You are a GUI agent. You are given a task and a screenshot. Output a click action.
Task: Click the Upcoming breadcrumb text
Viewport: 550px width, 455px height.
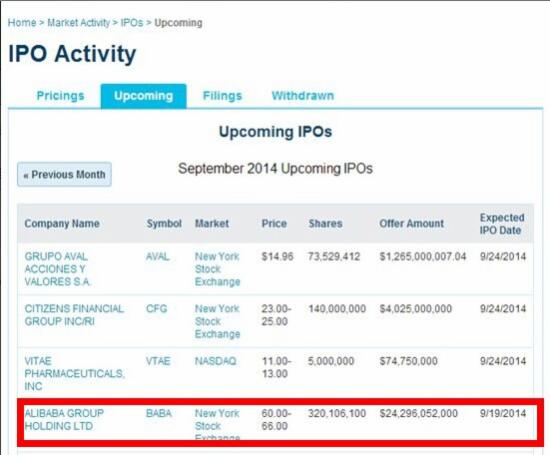178,23
